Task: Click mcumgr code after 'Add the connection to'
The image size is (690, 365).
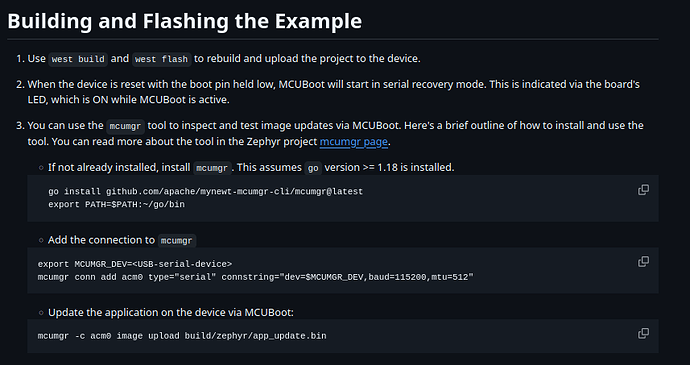Action: 176,240
